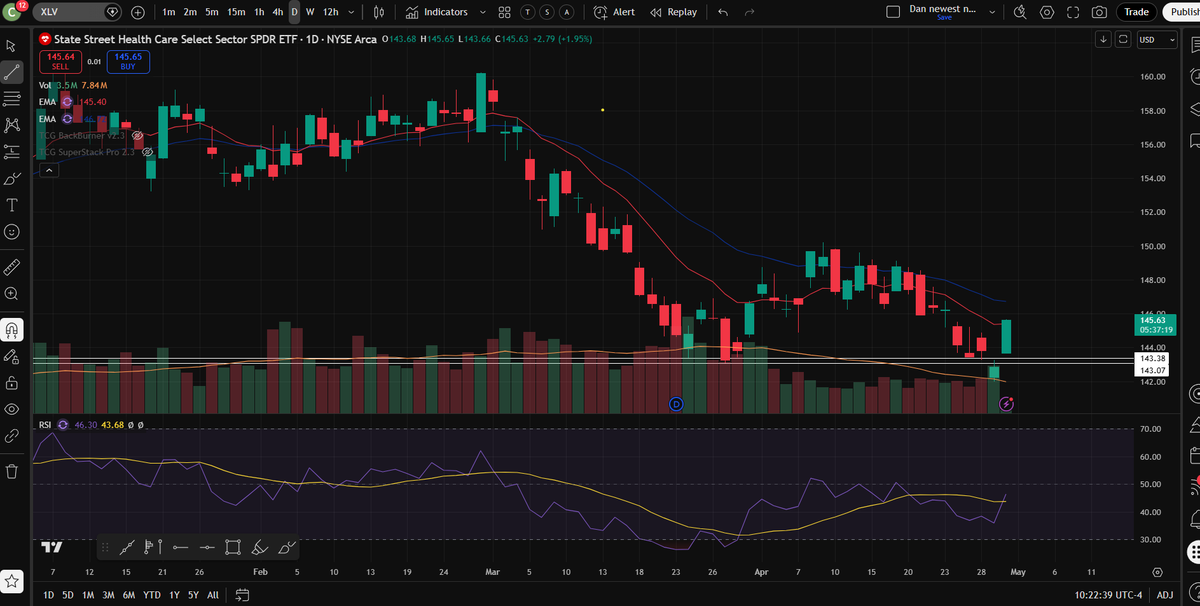The image size is (1200, 606).
Task: Open the object tree link icon
Action: click(x=12, y=437)
